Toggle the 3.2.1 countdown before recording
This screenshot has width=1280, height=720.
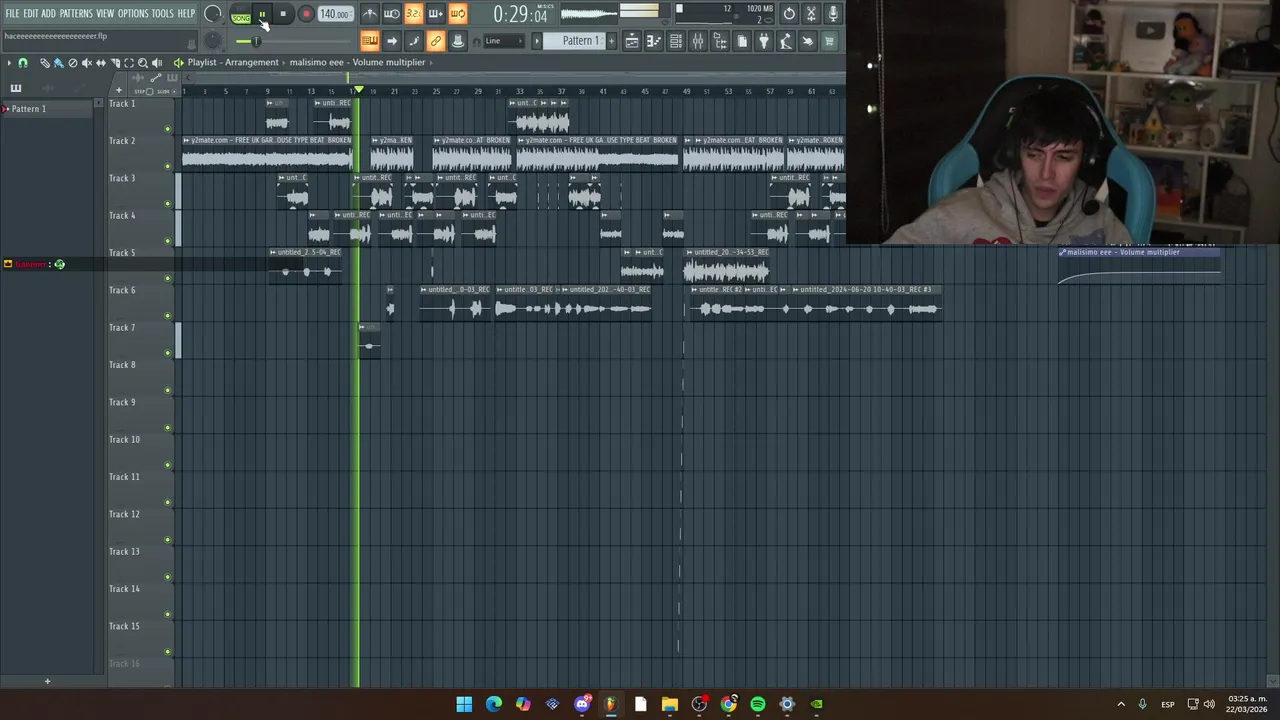pos(414,14)
